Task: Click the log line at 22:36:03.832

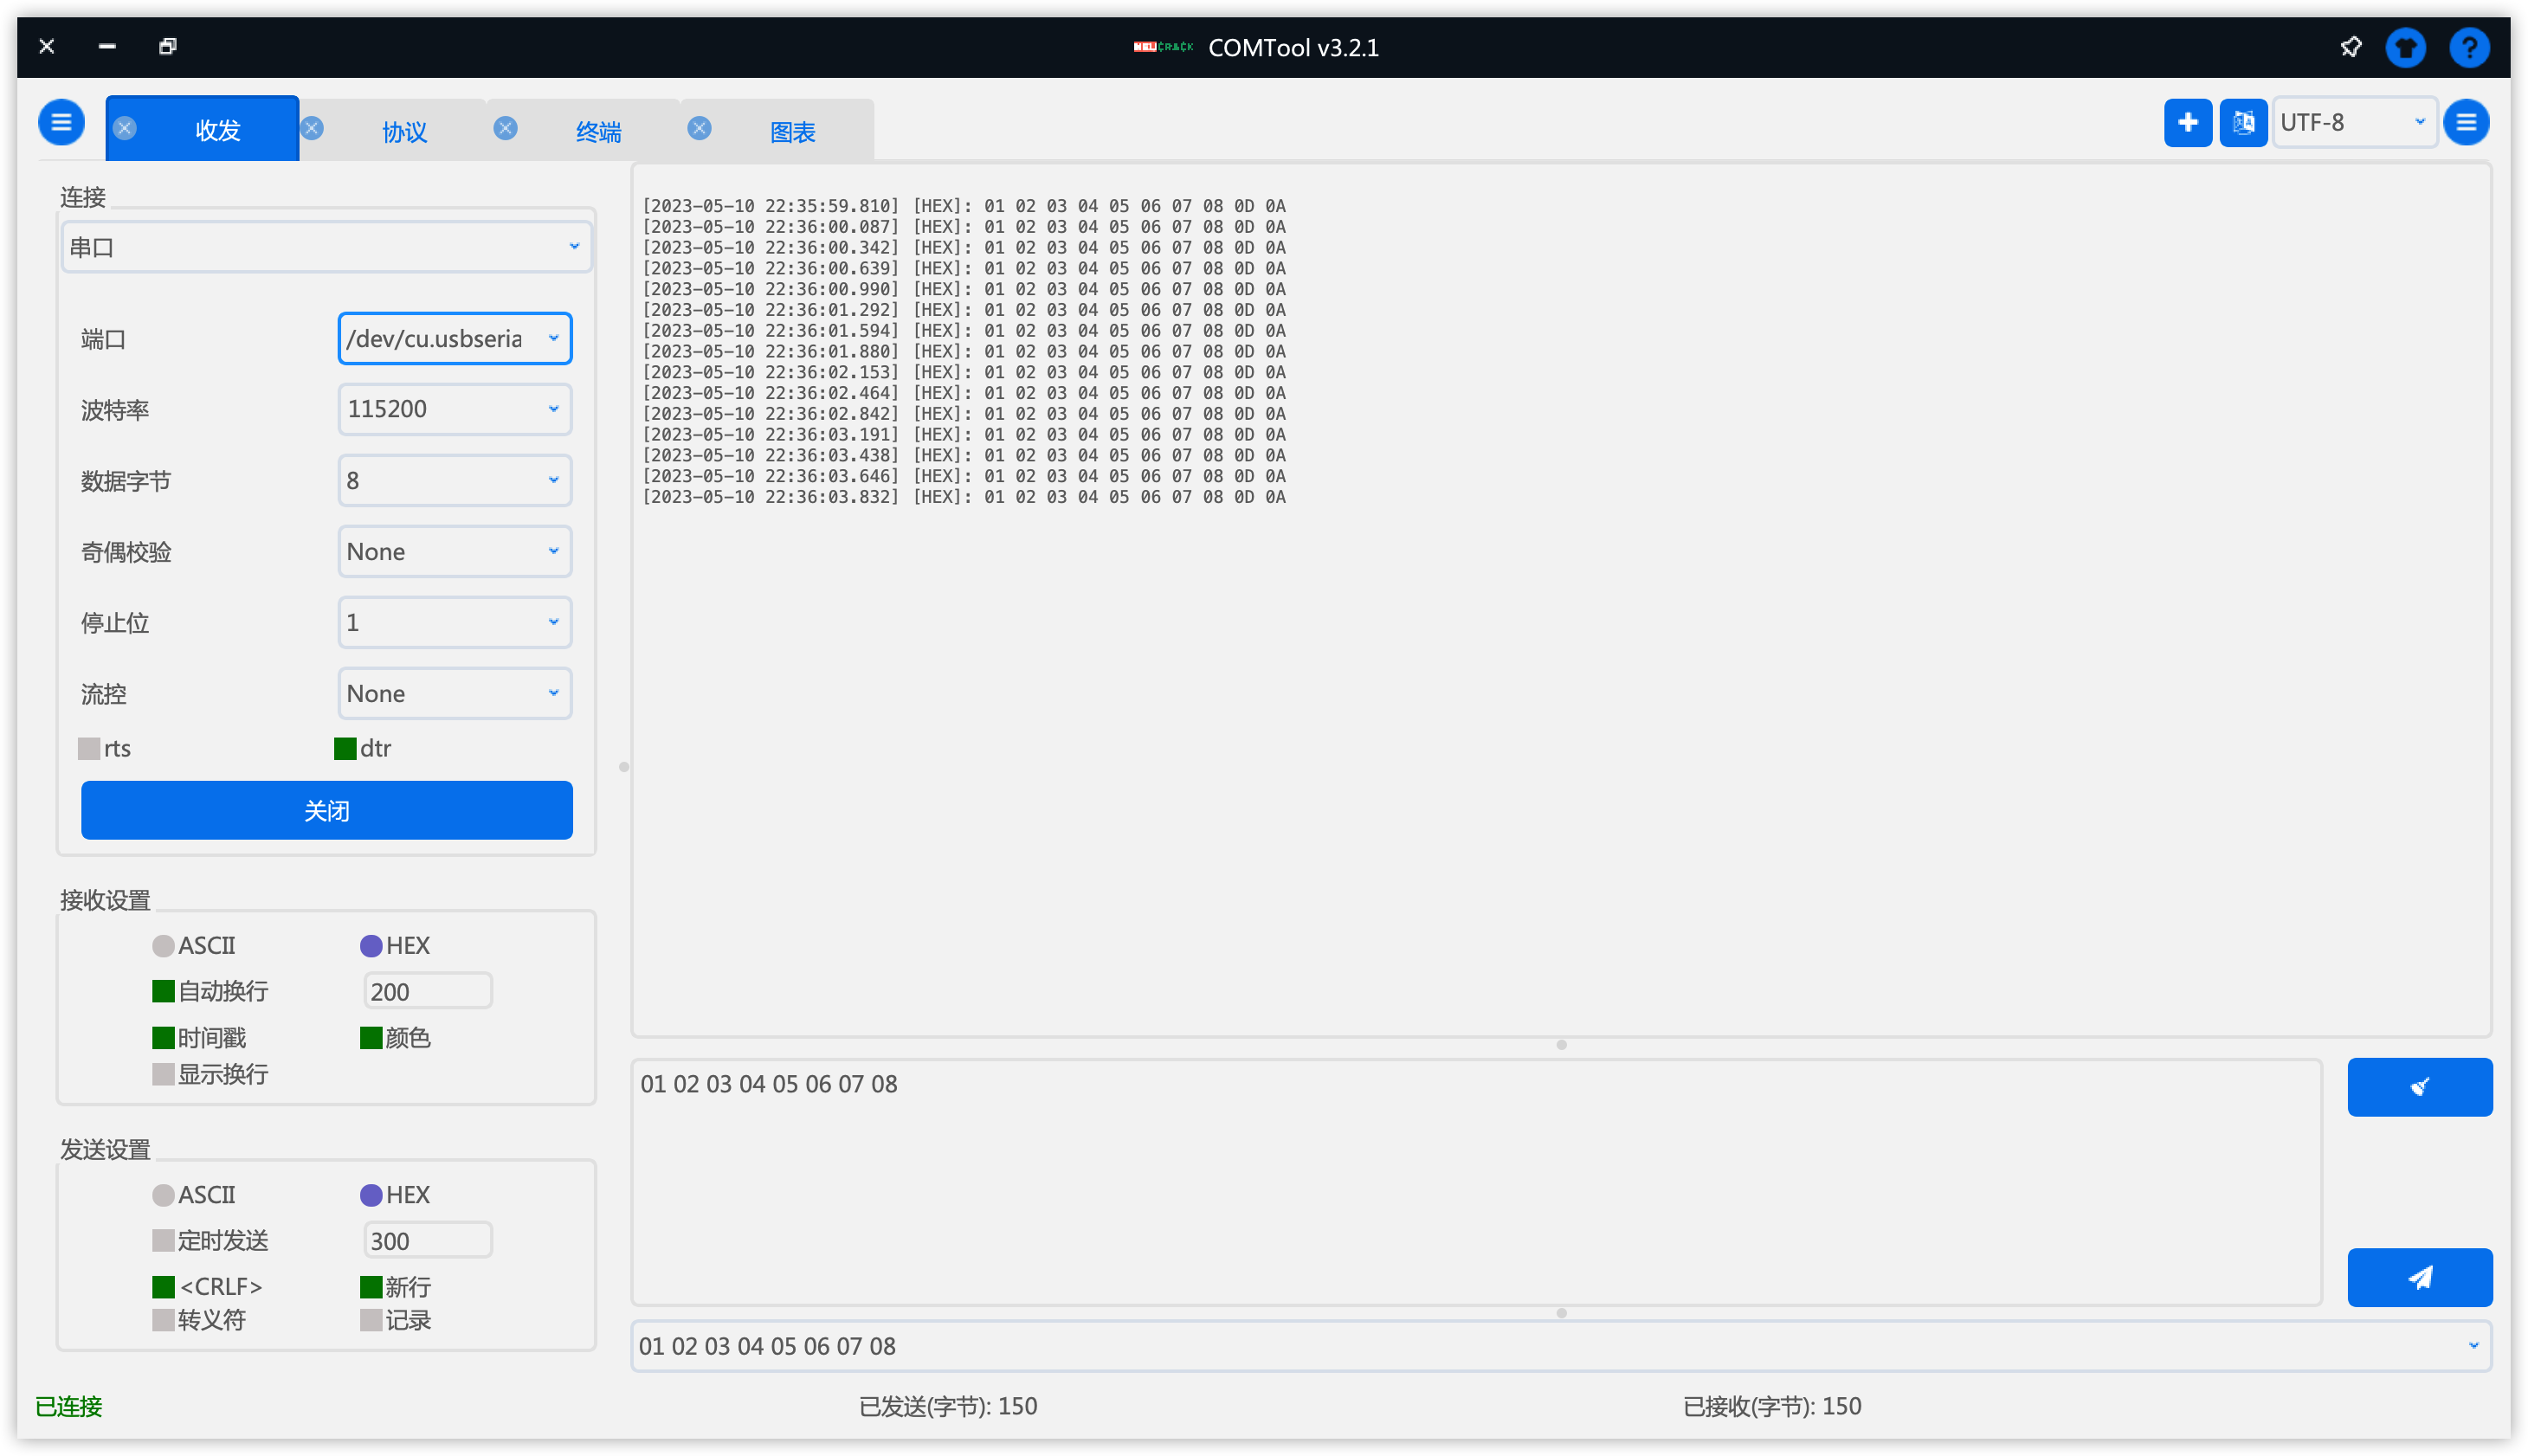Action: [964, 497]
